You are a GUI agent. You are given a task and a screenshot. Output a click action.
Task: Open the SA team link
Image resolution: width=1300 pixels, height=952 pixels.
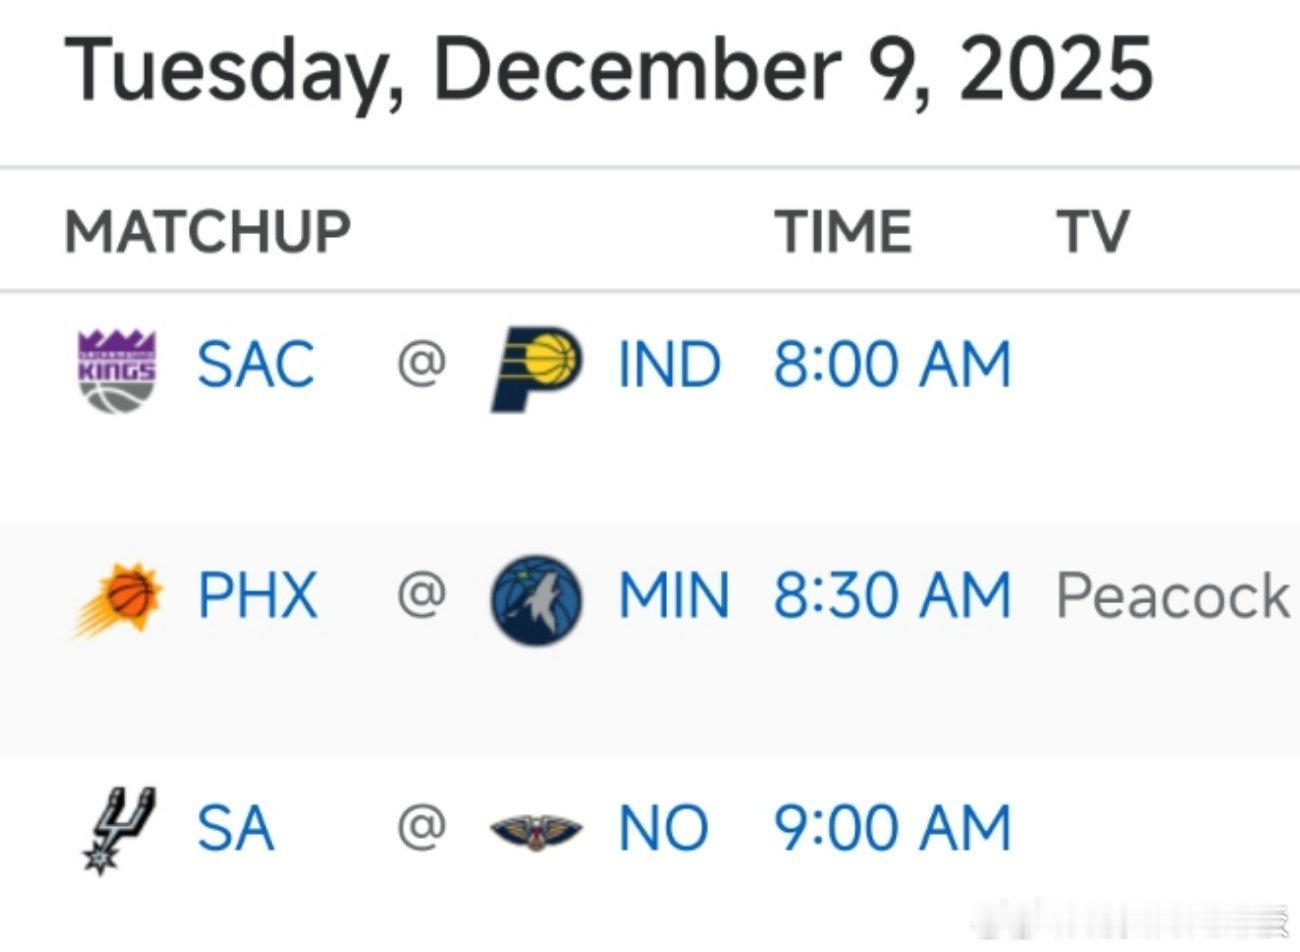[235, 829]
